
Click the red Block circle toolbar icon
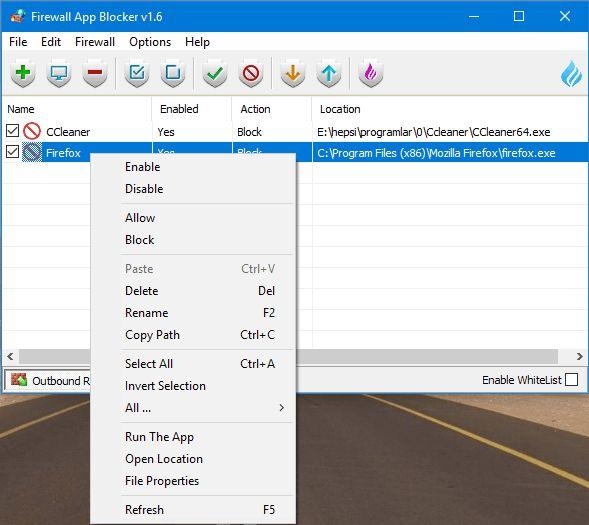click(251, 73)
